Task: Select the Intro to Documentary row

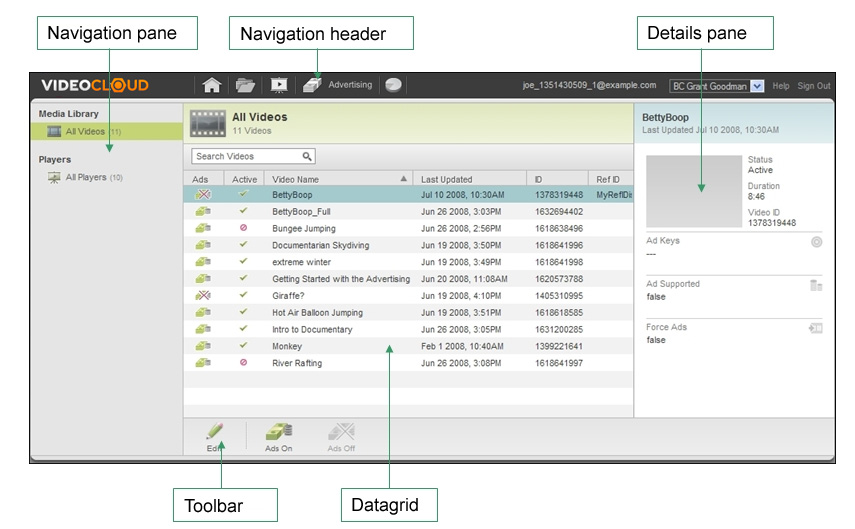Action: click(x=408, y=329)
